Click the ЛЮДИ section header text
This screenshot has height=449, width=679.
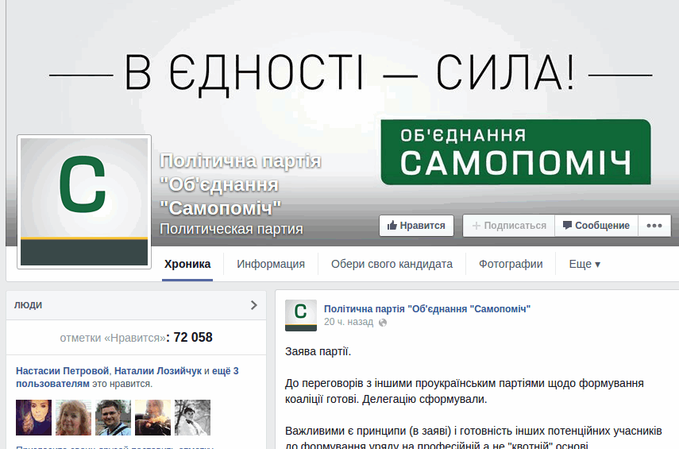point(28,305)
